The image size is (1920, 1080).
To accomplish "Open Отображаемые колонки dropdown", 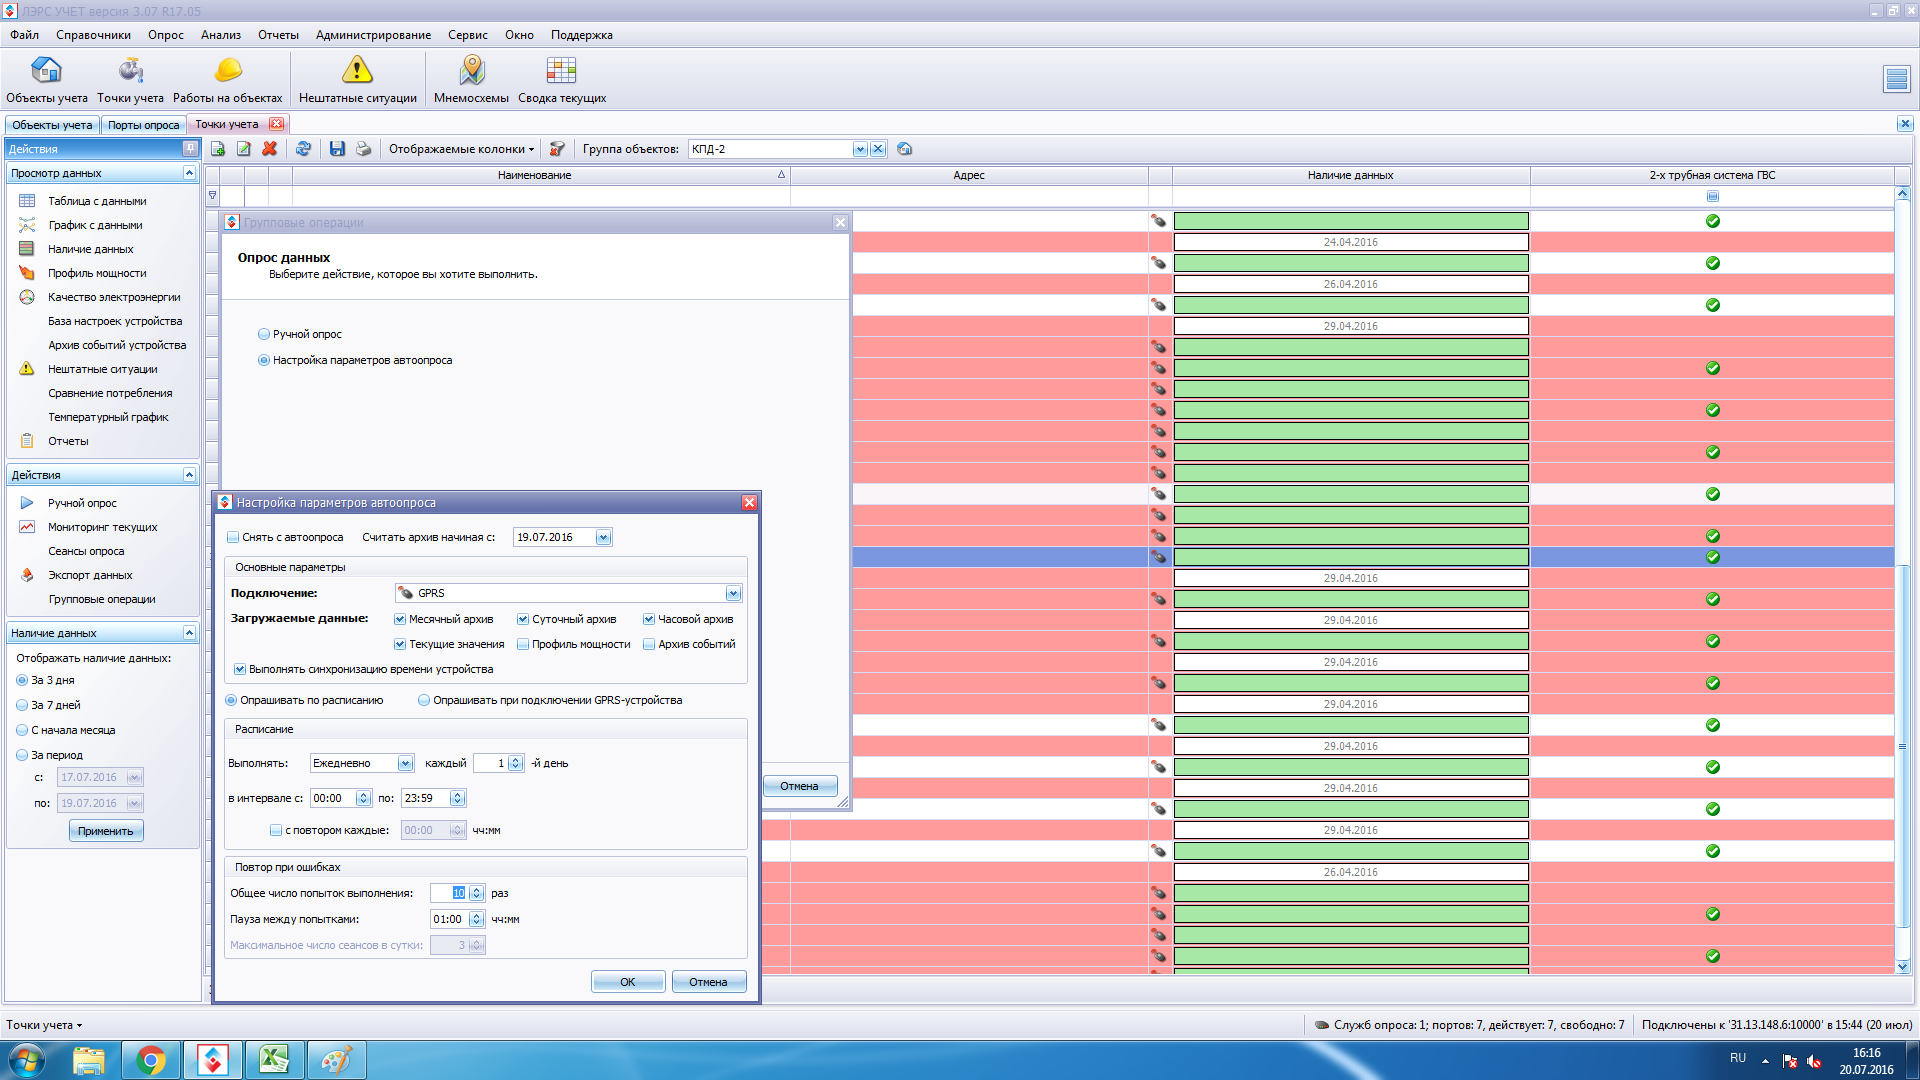I will (461, 149).
